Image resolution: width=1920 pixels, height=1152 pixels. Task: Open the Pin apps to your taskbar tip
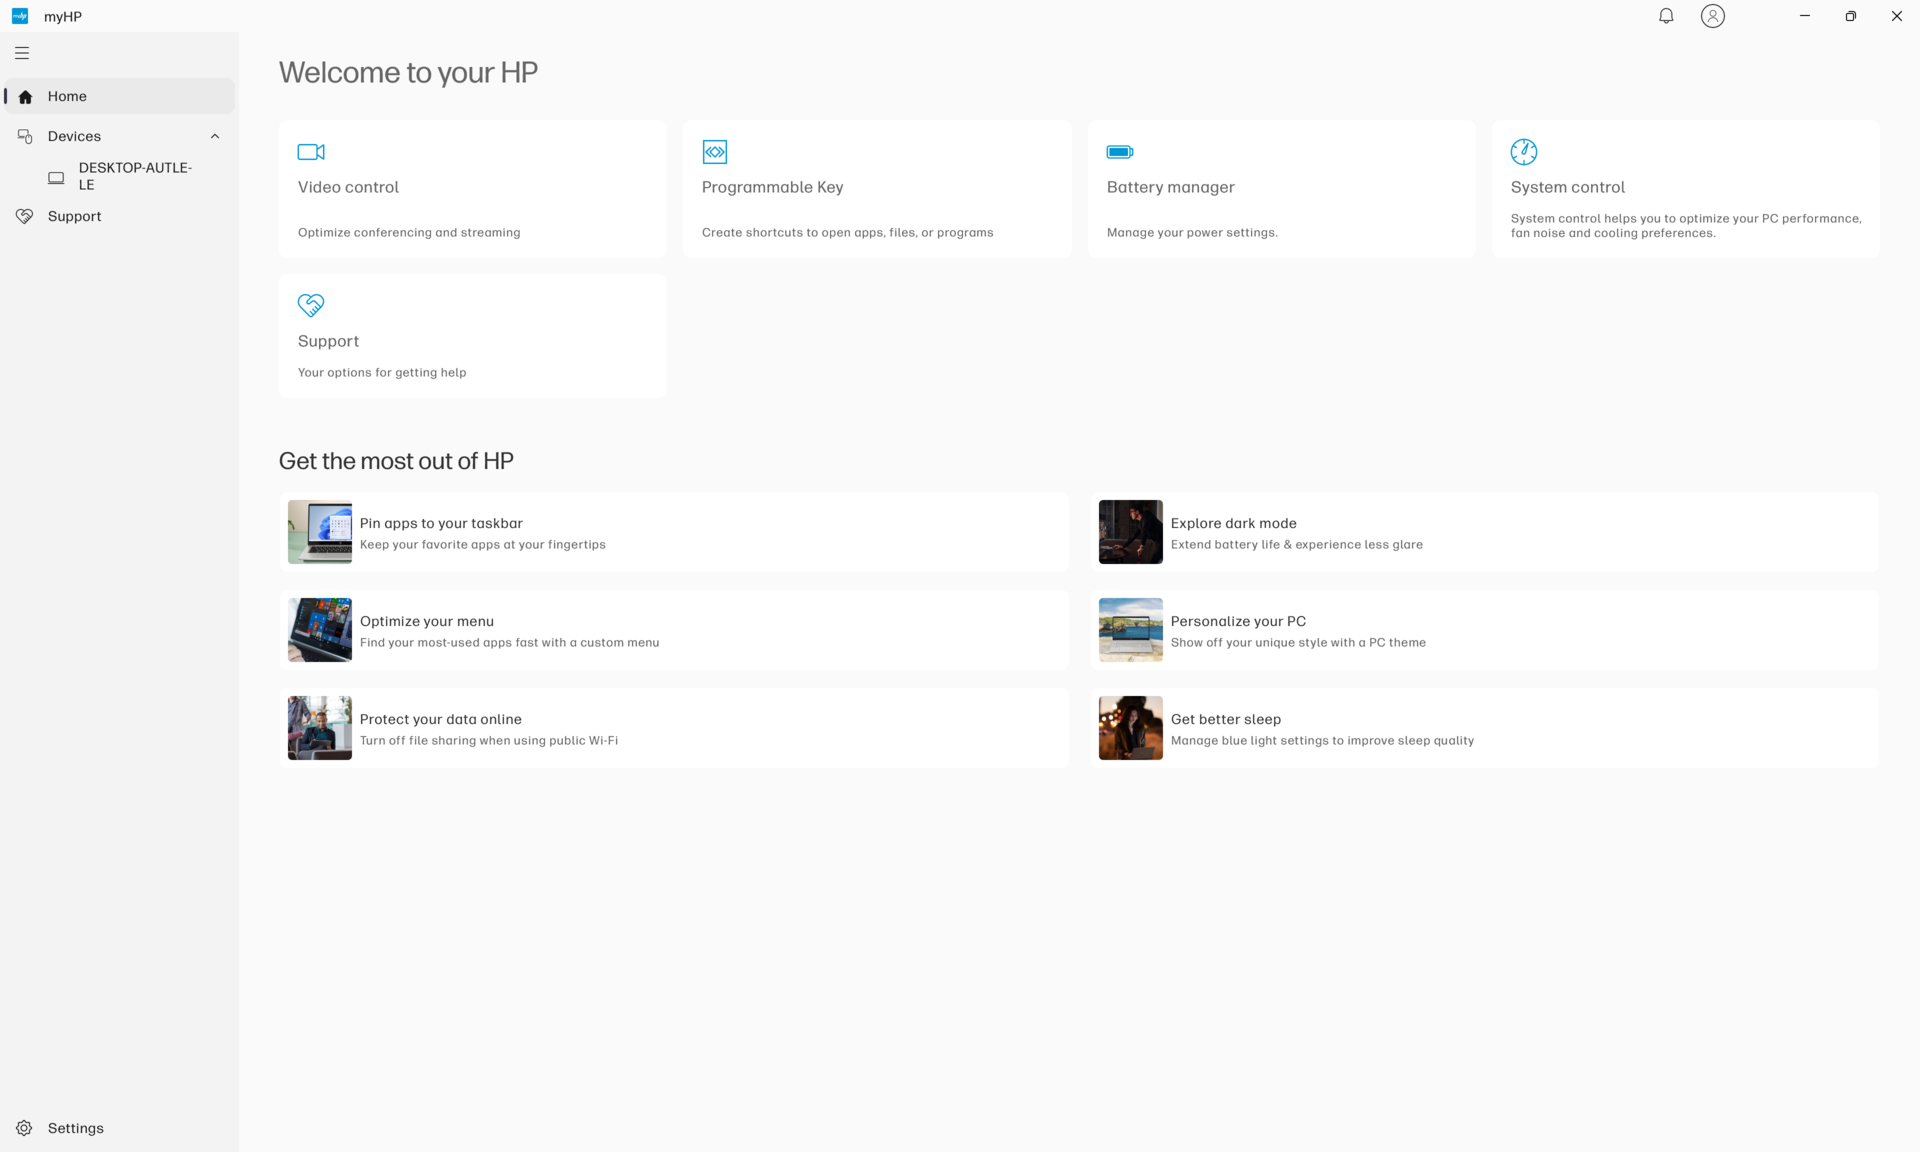(441, 524)
